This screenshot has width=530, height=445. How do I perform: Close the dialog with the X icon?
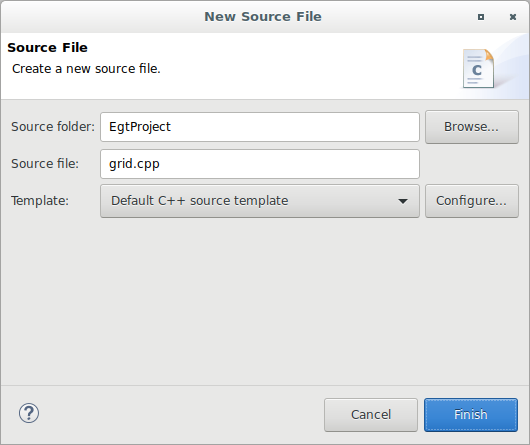point(513,17)
